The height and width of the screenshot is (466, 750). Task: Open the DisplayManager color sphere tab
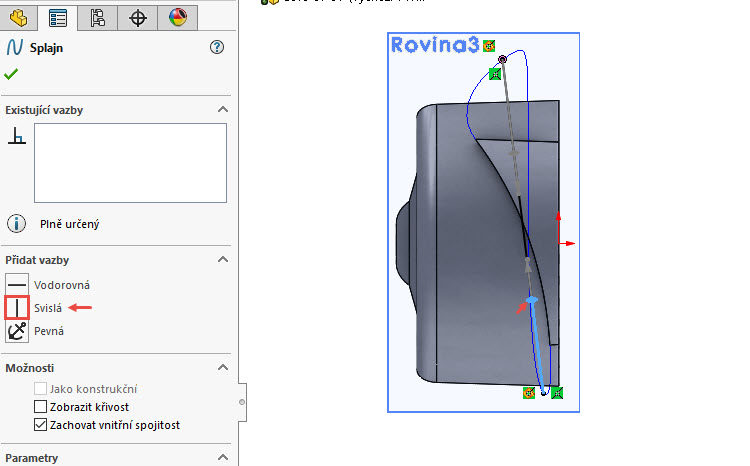click(x=177, y=18)
